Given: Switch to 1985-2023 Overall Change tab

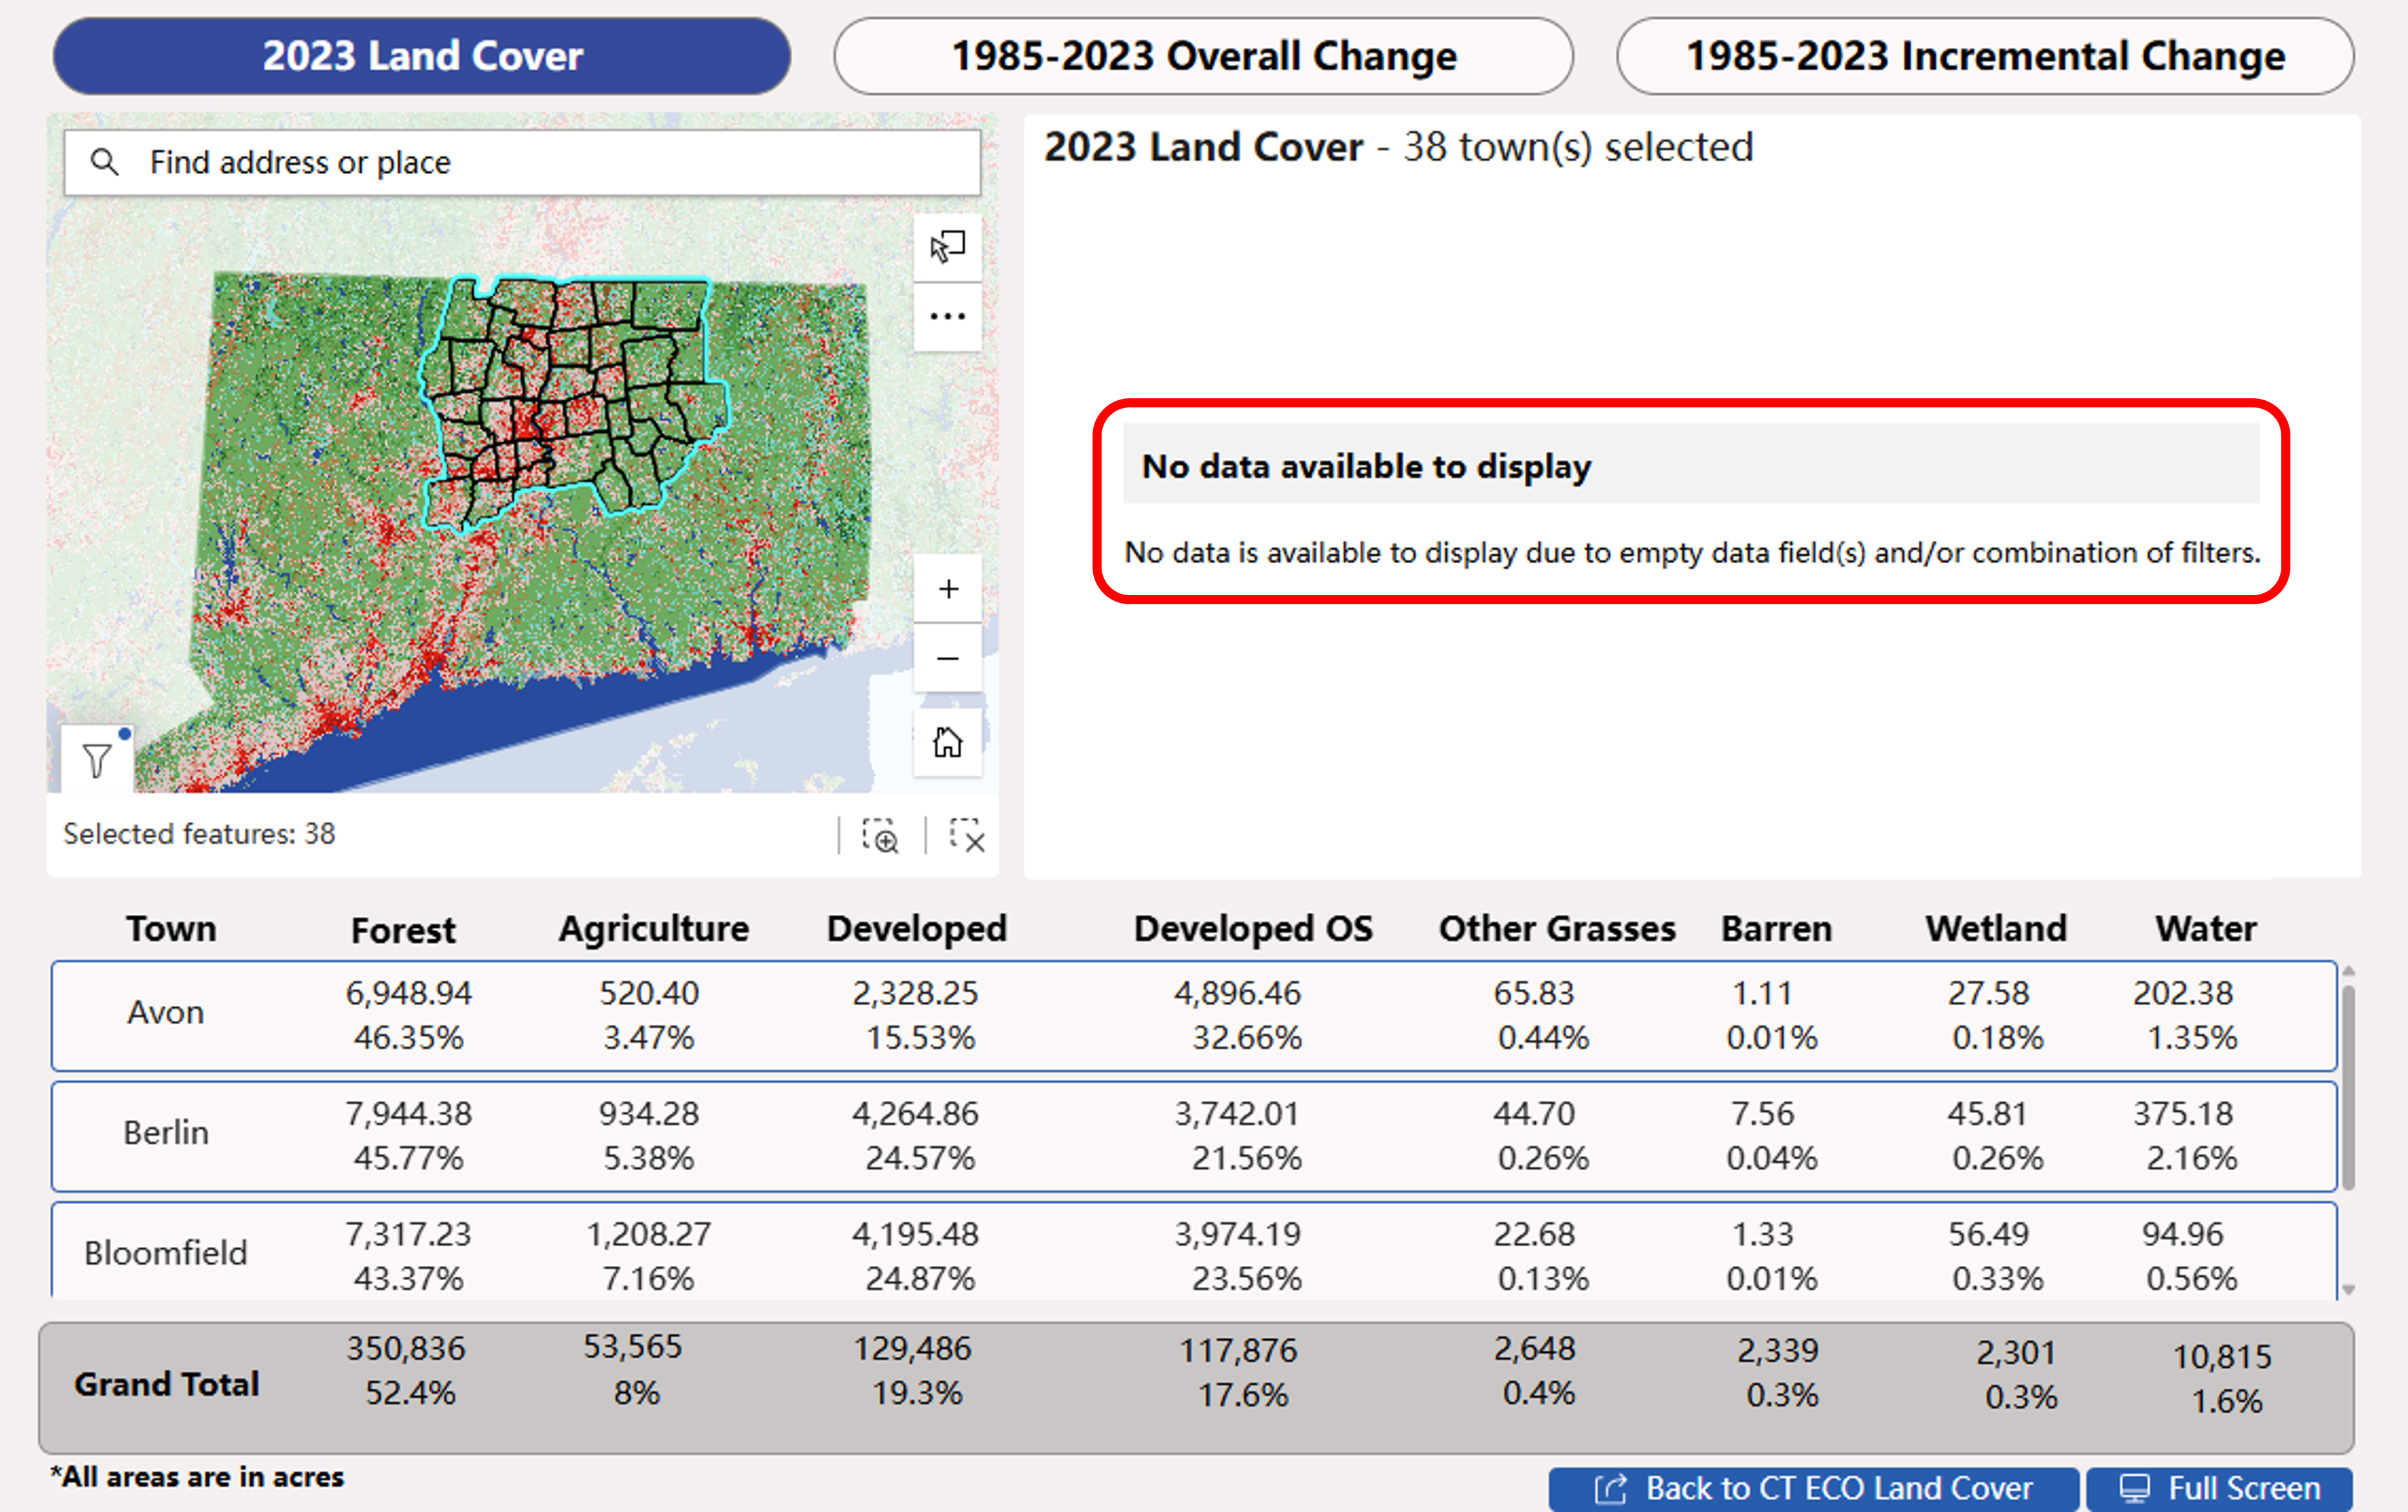Looking at the screenshot, I should click(x=1203, y=56).
